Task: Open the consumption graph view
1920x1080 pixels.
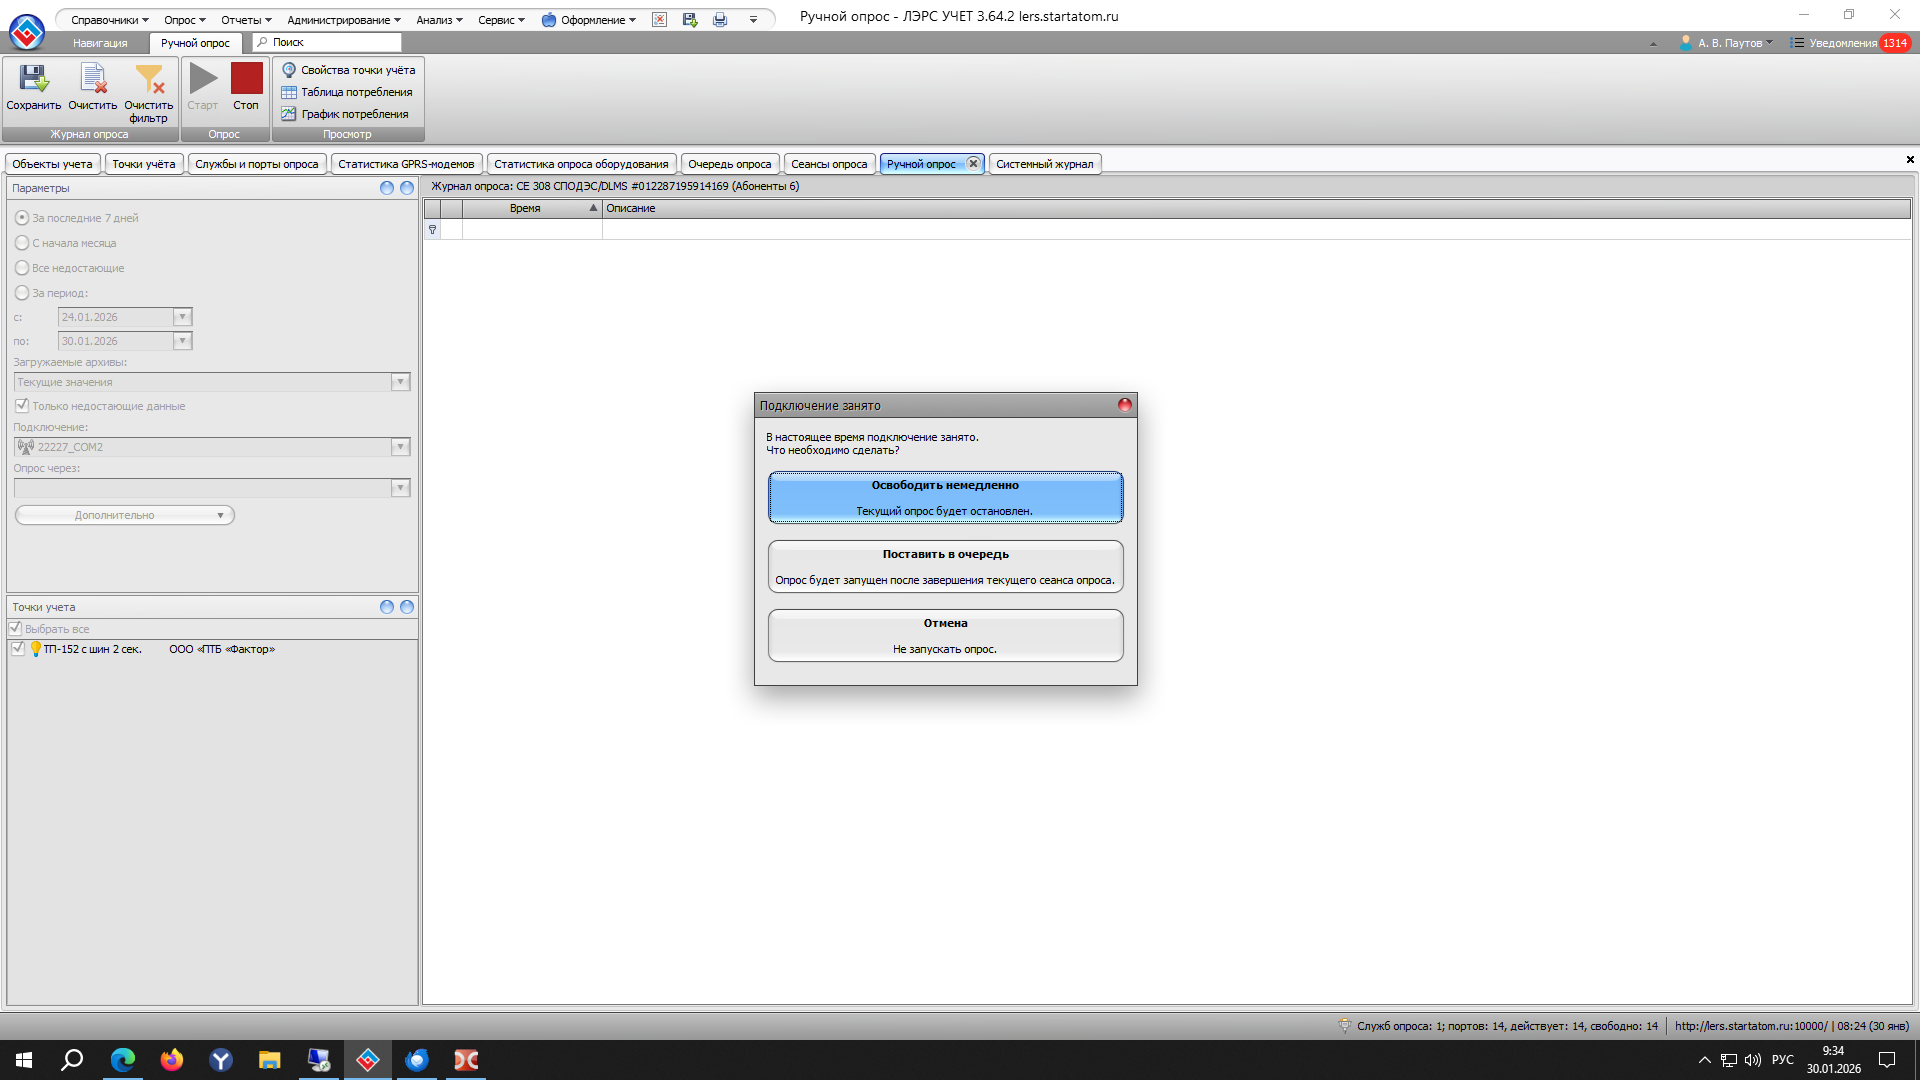Action: coord(345,114)
